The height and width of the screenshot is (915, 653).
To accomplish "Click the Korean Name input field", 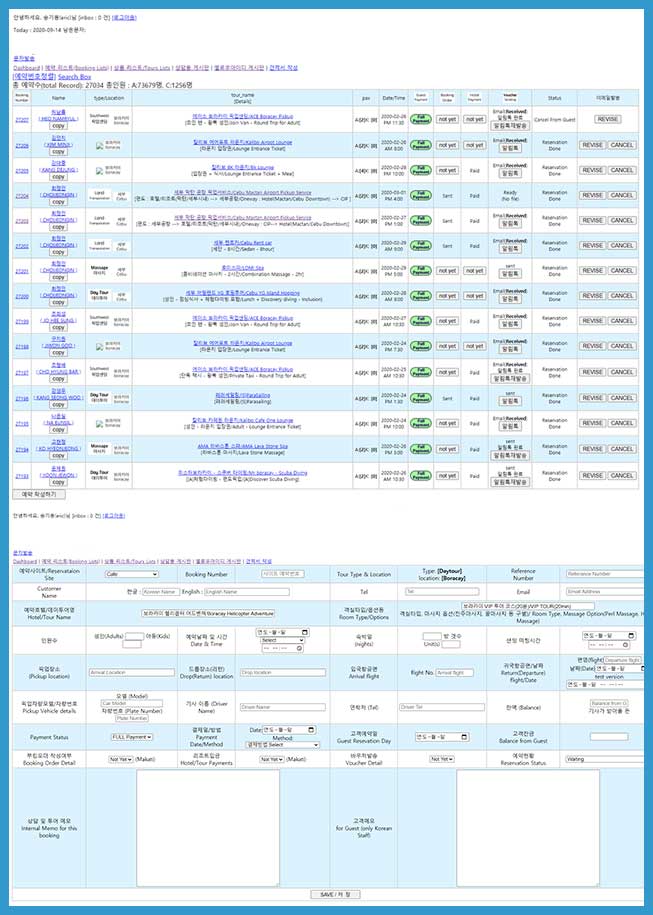I will (161, 592).
